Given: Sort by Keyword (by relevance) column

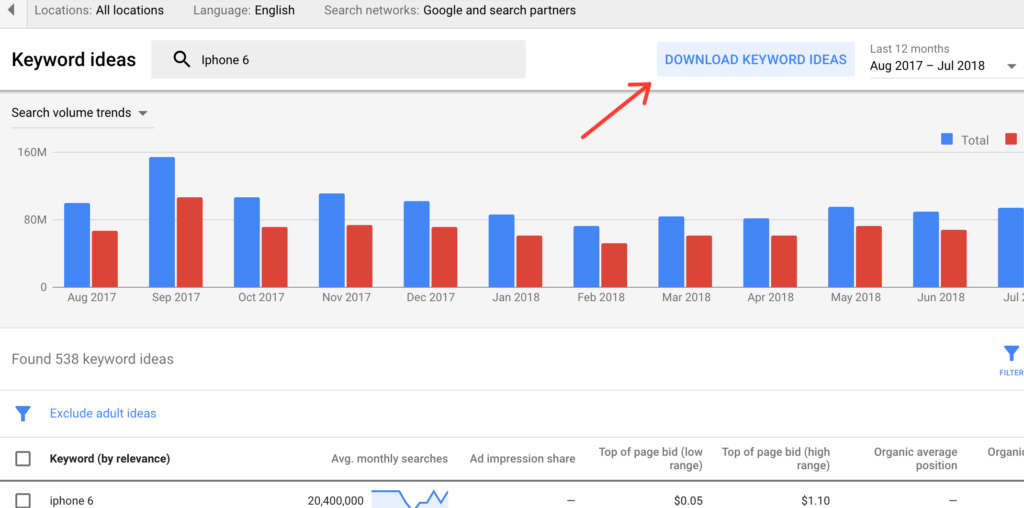Looking at the screenshot, I should pyautogui.click(x=110, y=458).
